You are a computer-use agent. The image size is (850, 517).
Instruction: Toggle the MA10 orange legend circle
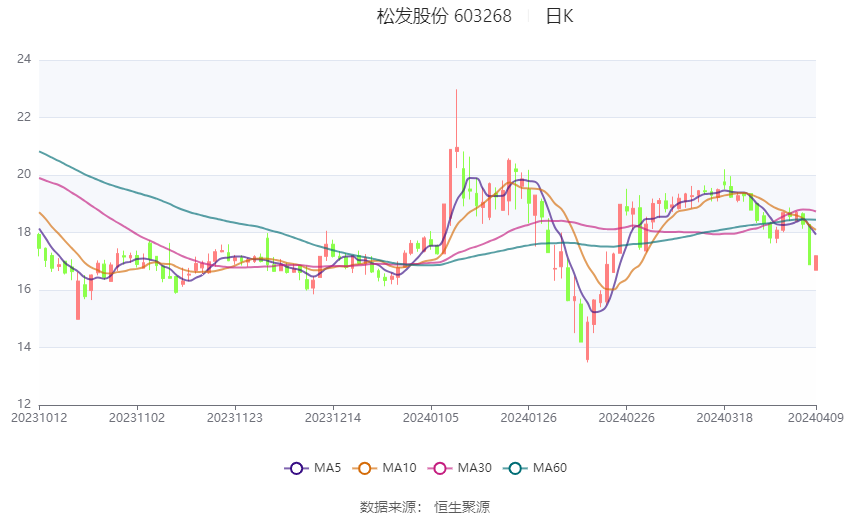[x=365, y=468]
